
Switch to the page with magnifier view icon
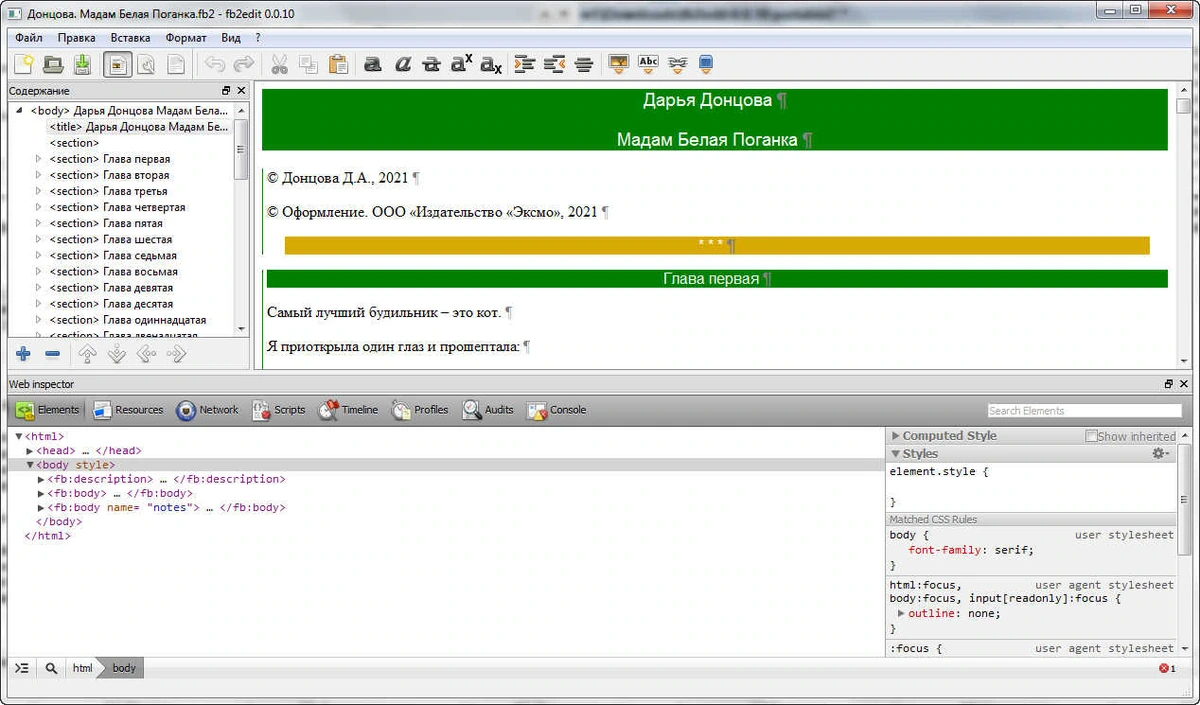(146, 64)
